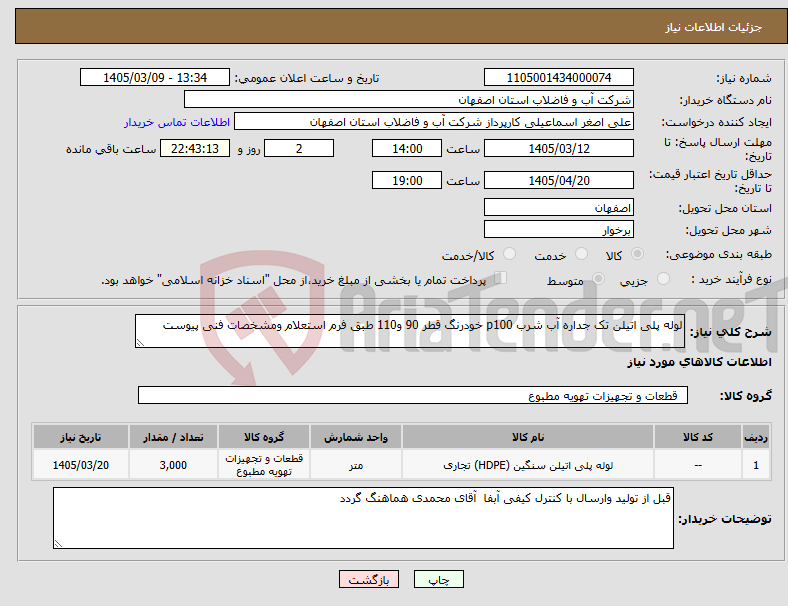The width and height of the screenshot is (788, 606).
Task: Click the نام کالا column header
Action: coord(528,437)
